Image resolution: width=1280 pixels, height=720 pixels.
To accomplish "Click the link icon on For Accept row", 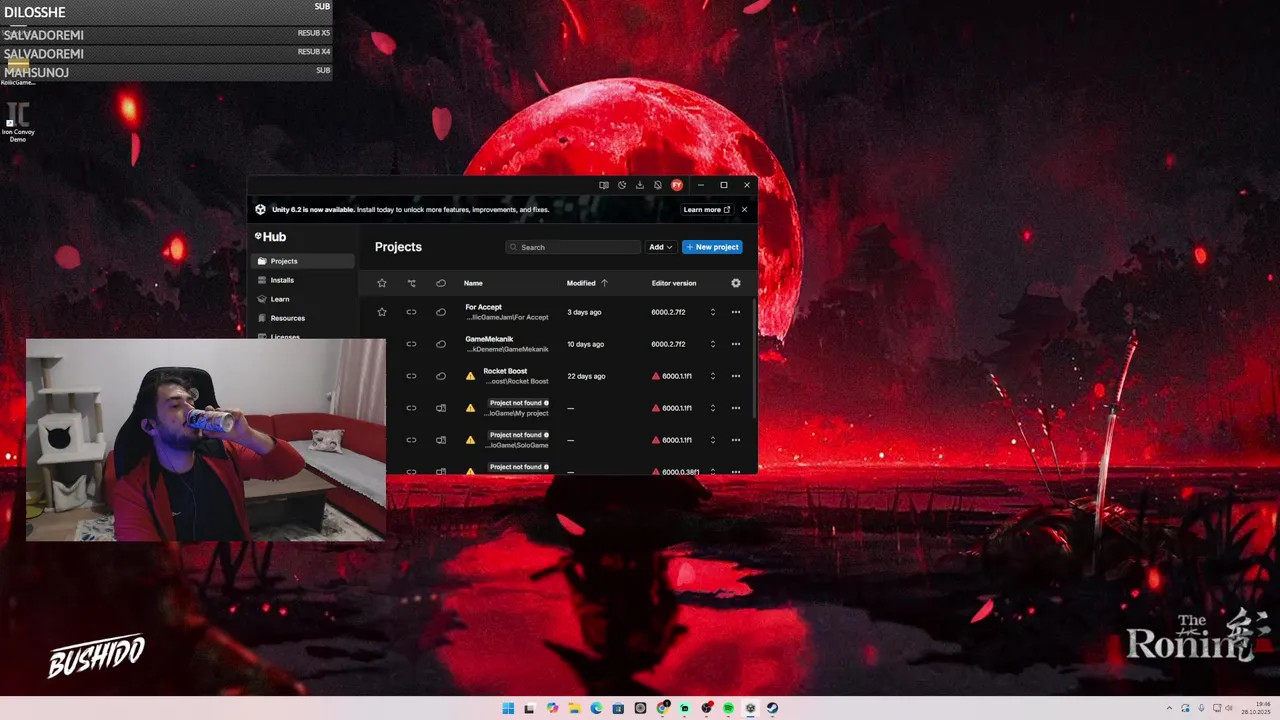I will pos(411,312).
